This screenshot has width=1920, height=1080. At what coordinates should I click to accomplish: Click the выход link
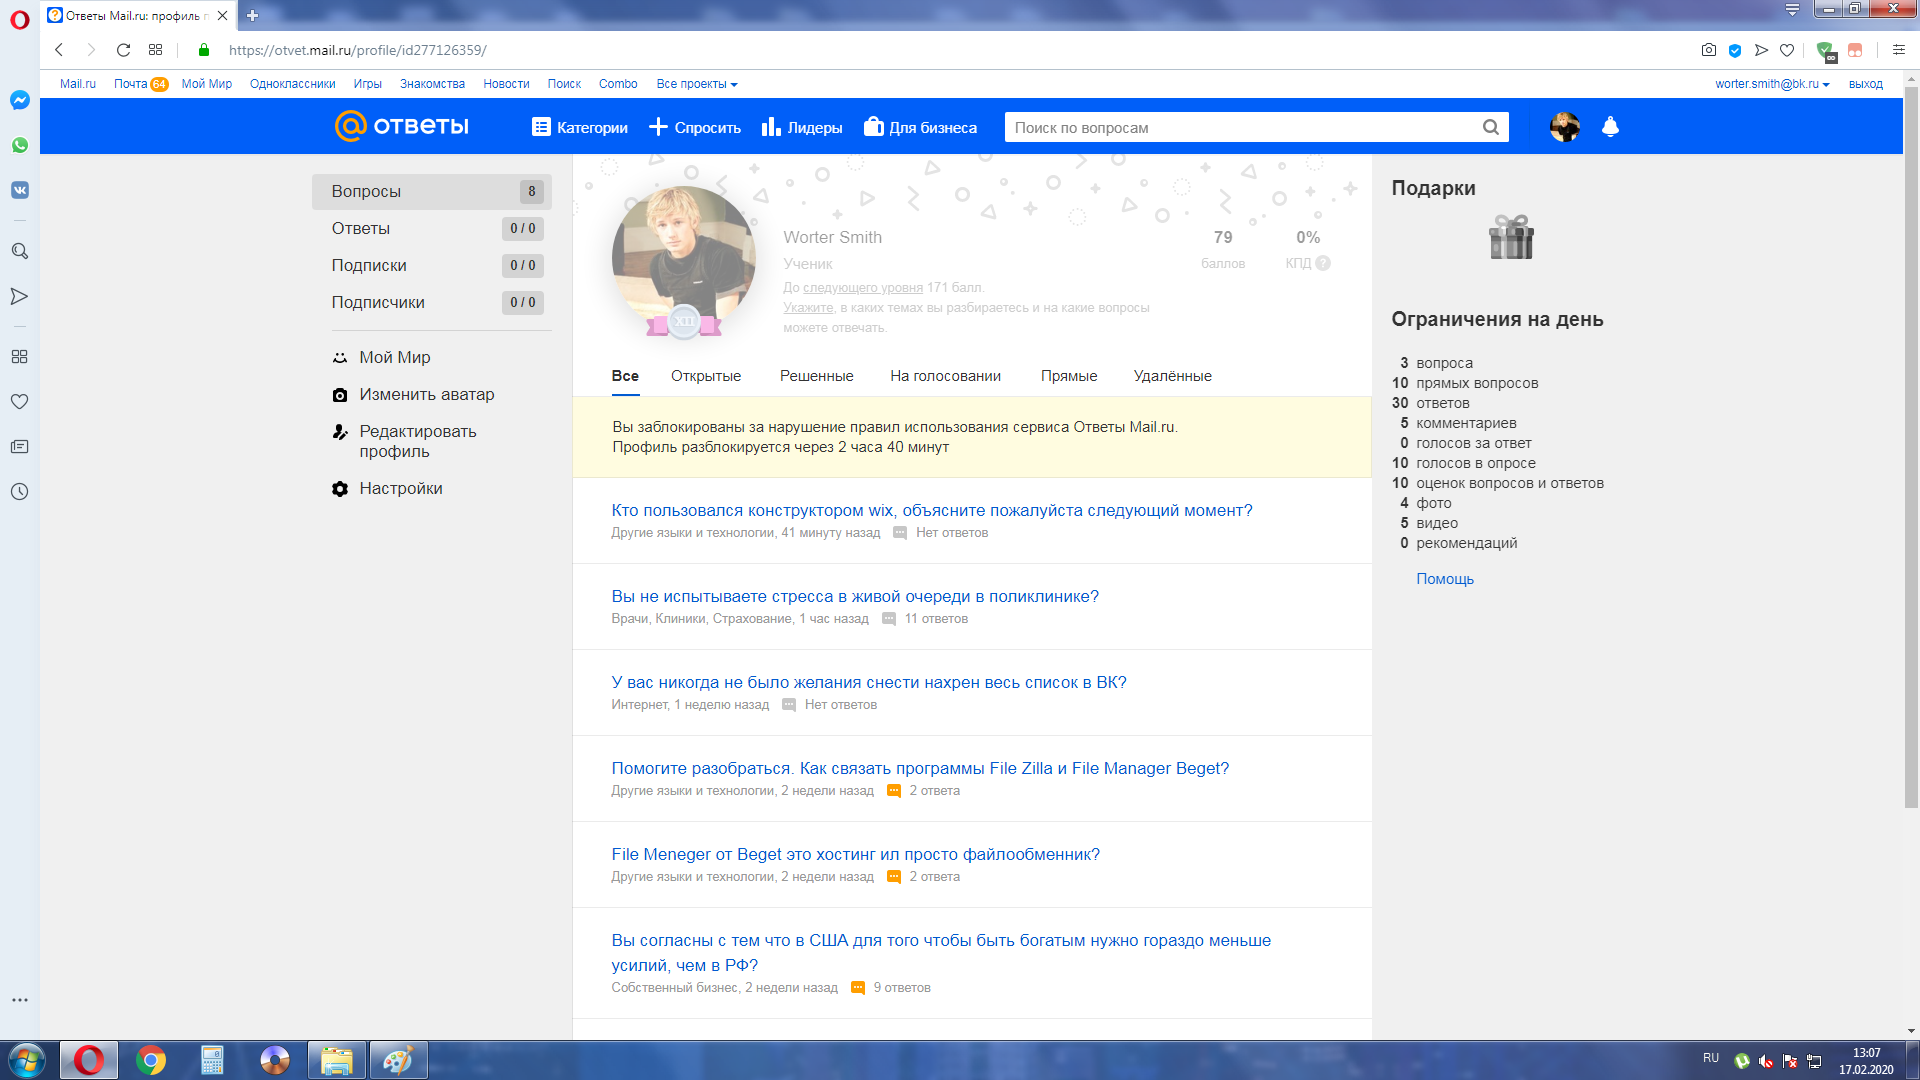click(1866, 84)
